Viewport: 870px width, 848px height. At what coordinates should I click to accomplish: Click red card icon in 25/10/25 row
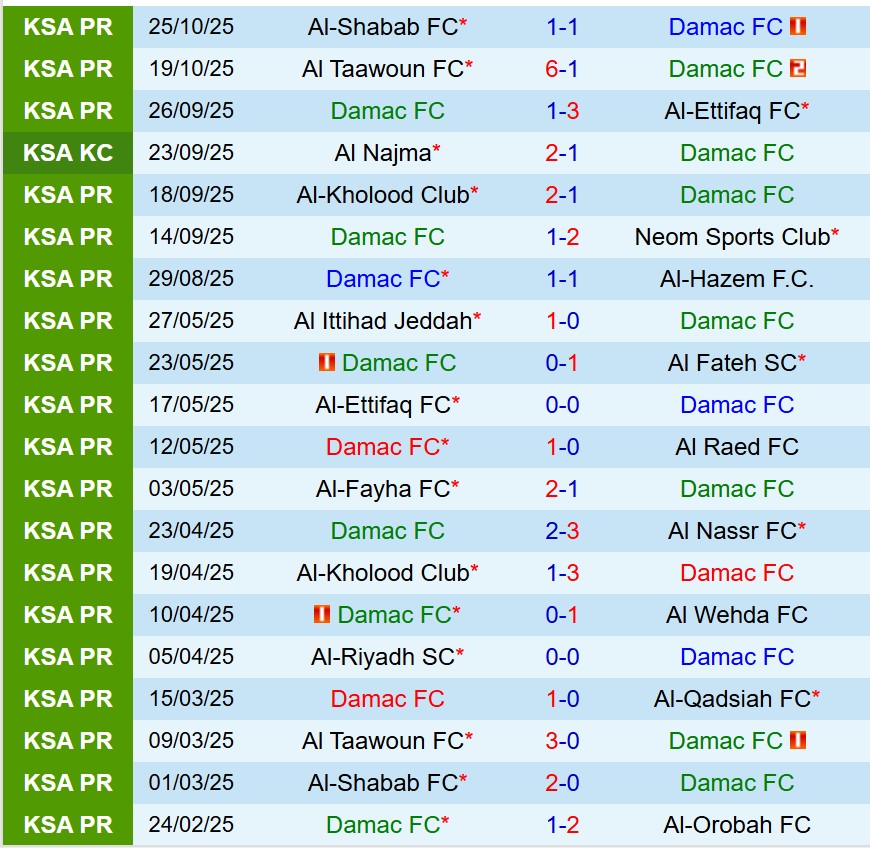click(798, 27)
